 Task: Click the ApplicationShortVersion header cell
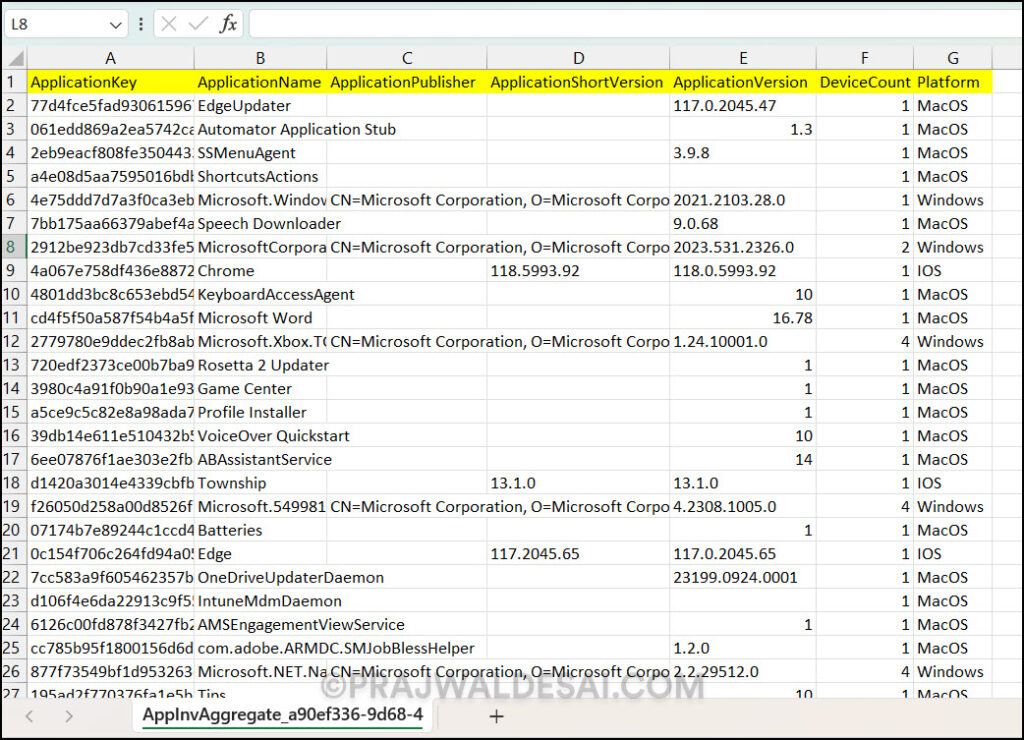click(x=578, y=82)
